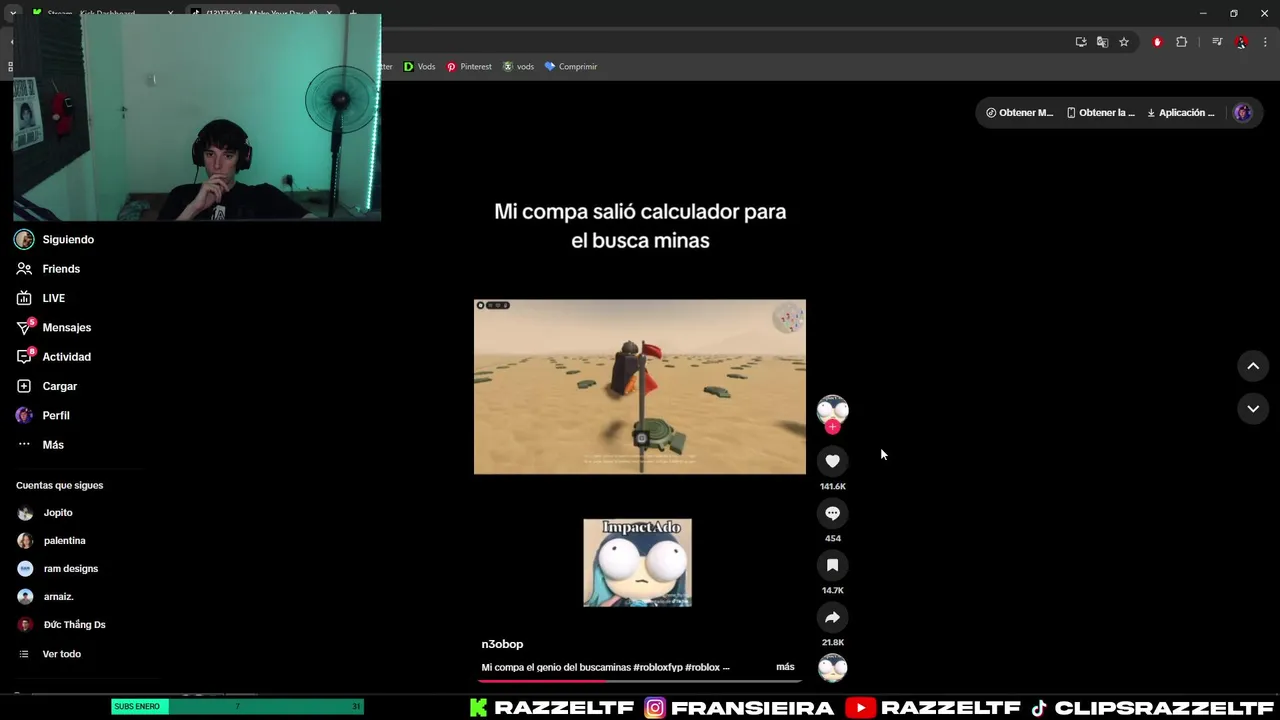
Task: Open the comments with the 454 speech bubble
Action: click(832, 513)
